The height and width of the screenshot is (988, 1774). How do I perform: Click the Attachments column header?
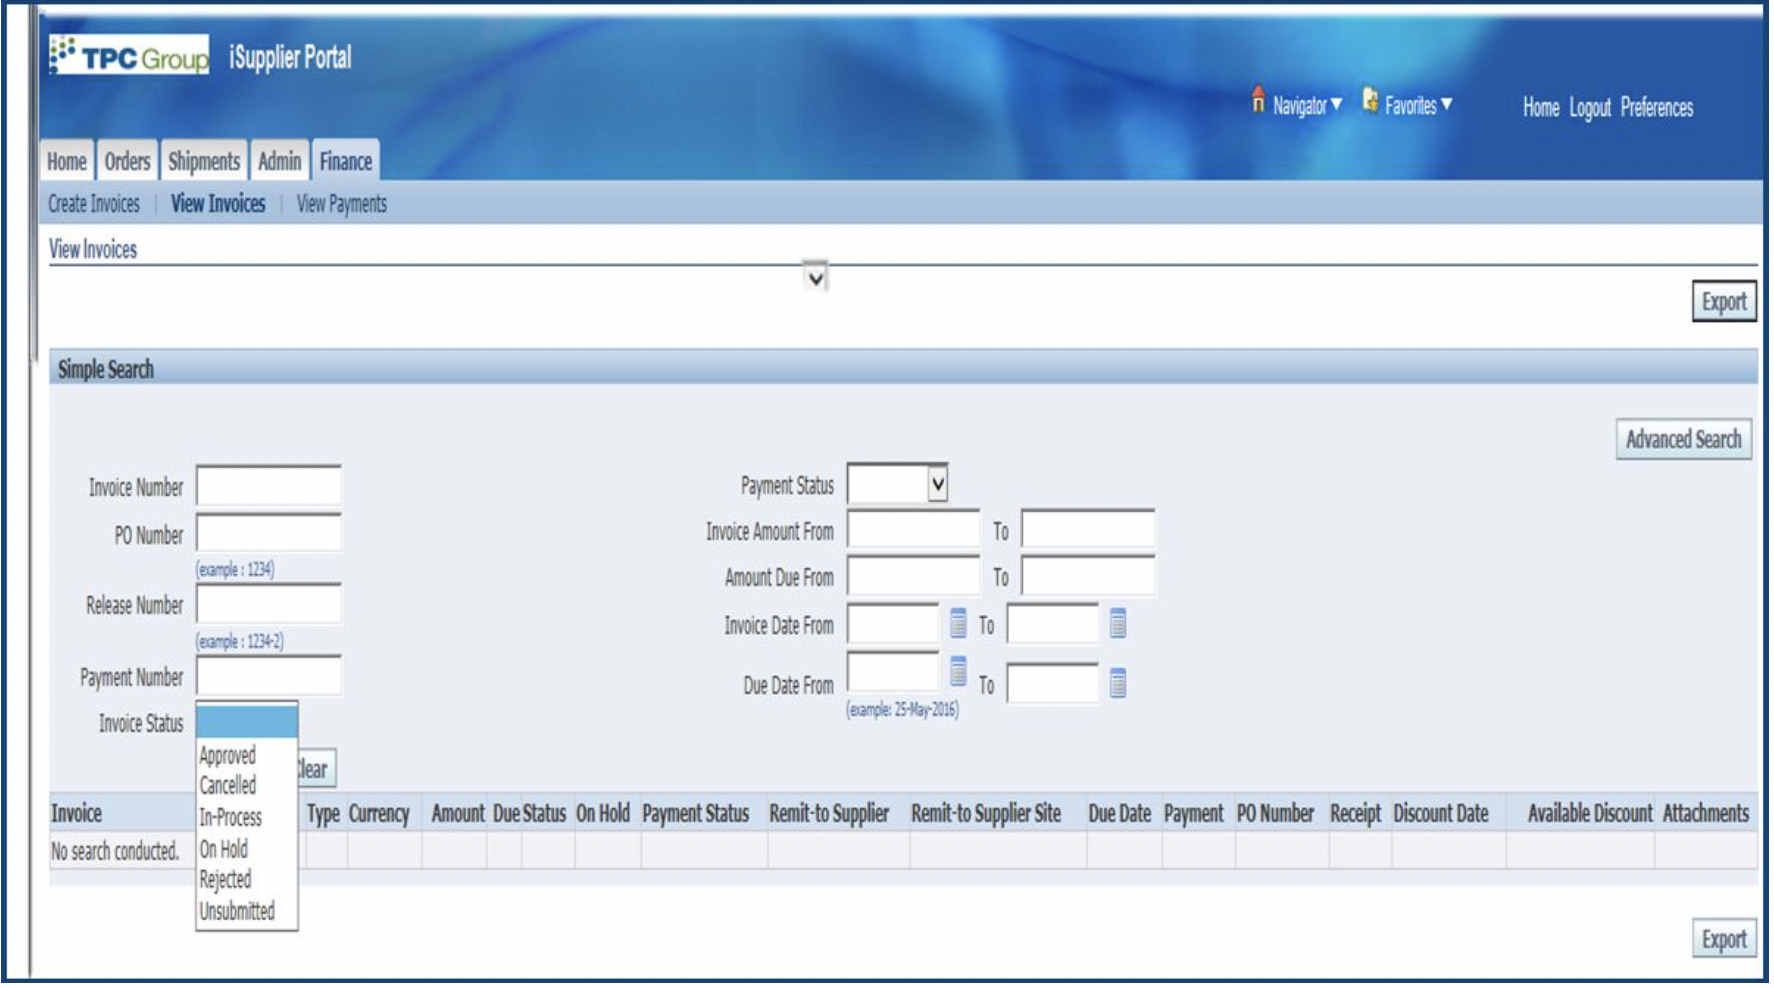[x=1706, y=813]
